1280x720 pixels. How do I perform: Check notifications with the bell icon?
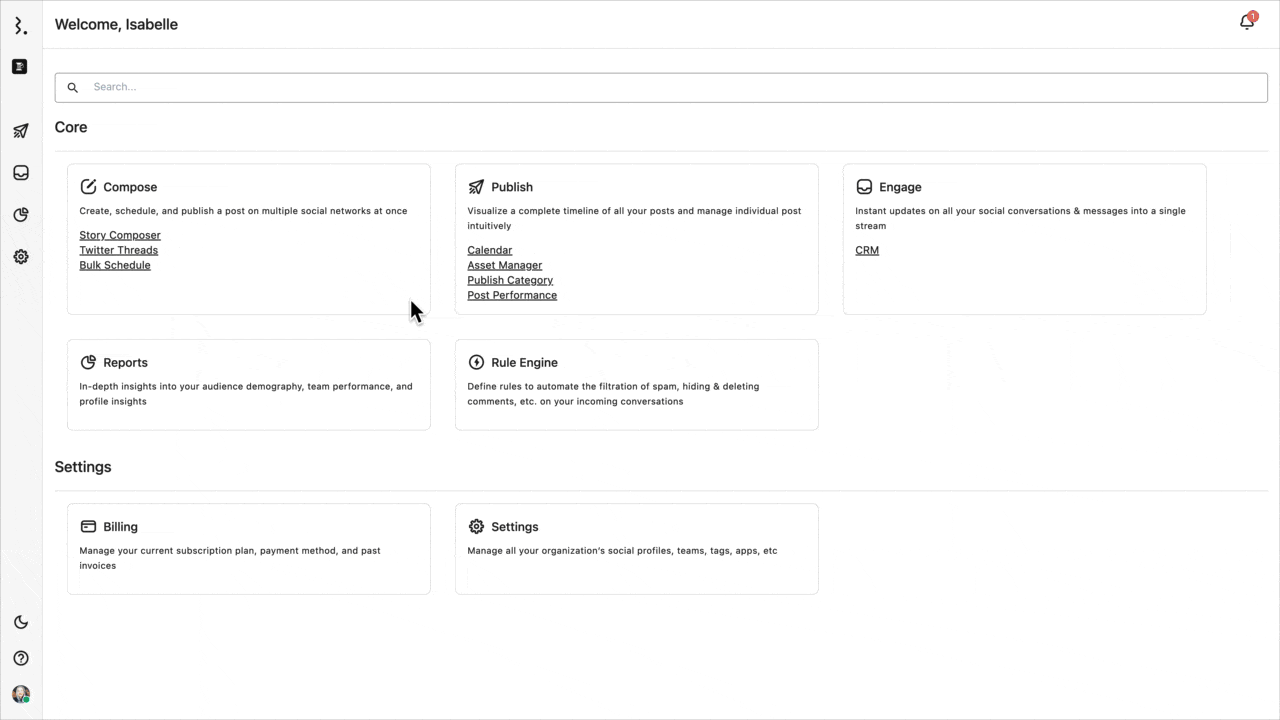(1246, 22)
